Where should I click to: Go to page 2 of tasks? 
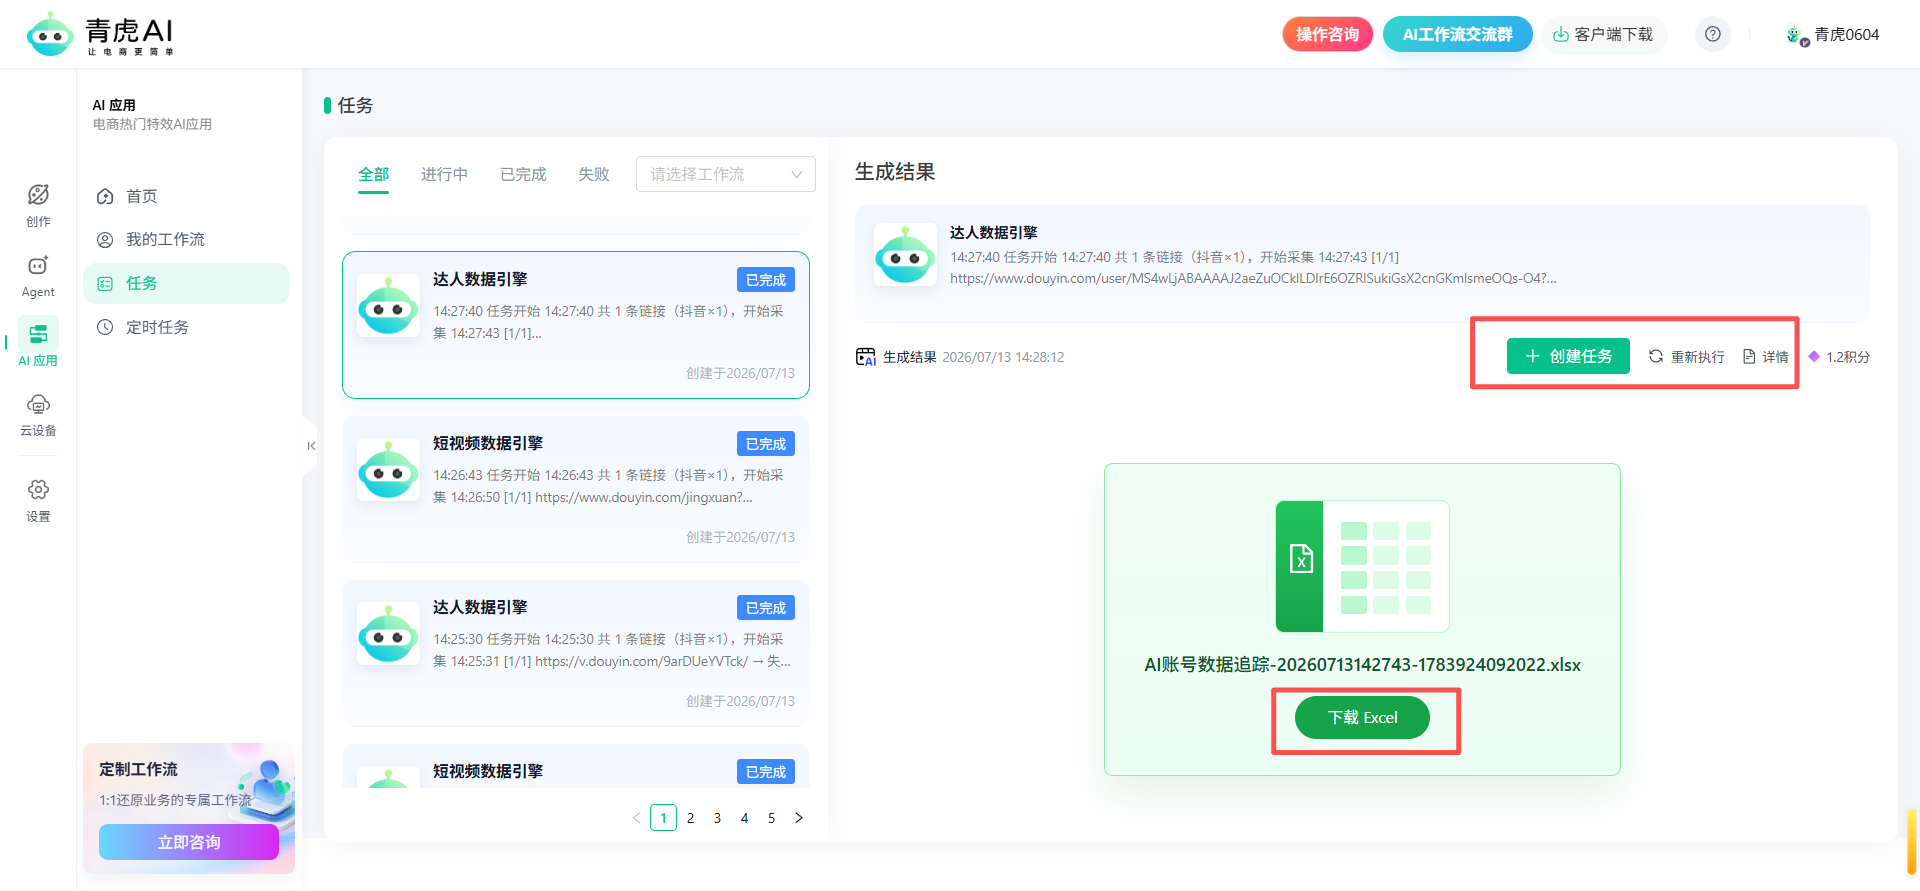point(690,818)
